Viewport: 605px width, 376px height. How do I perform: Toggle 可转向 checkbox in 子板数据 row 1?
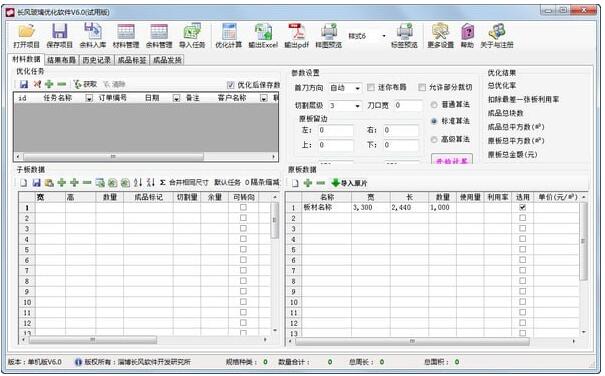tap(243, 207)
